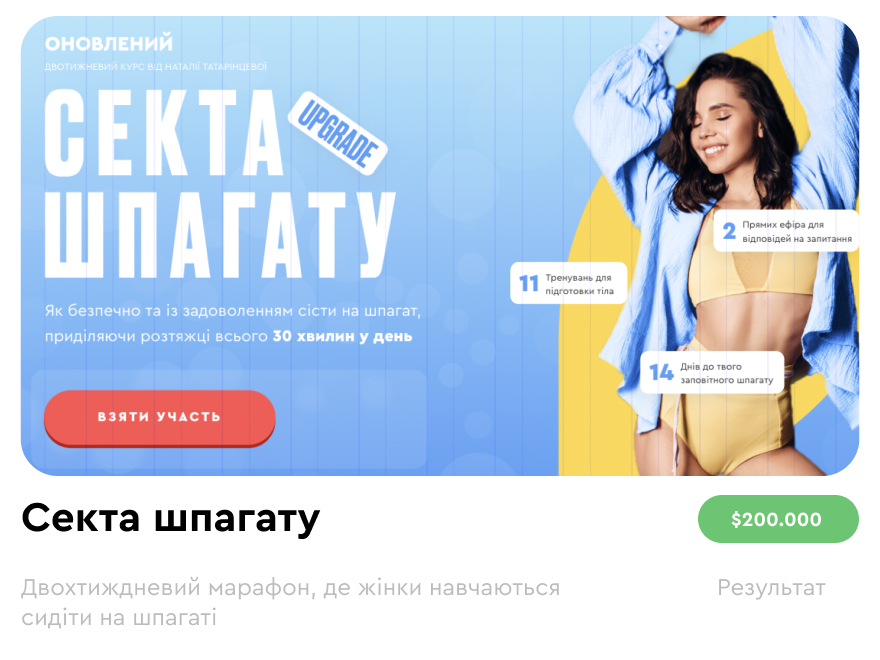
Task: Click the Двотижневий курс subtitle text
Action: tap(155, 67)
